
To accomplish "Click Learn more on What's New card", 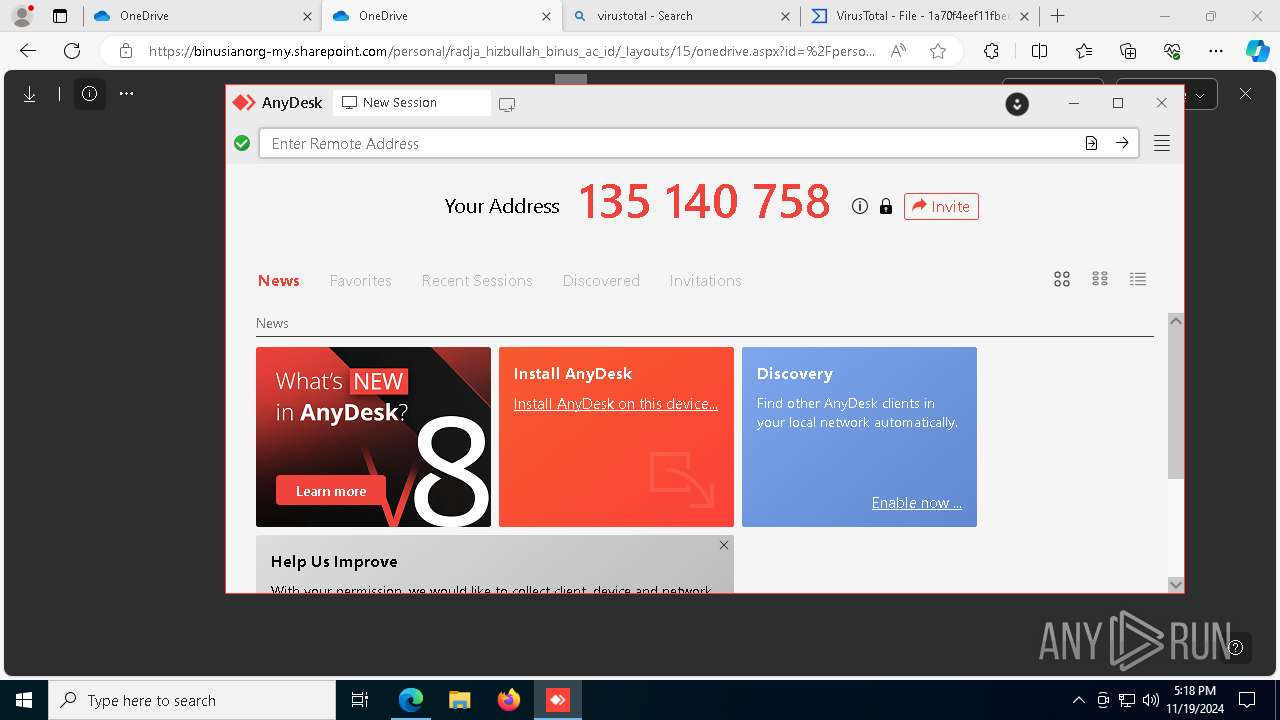I will click(331, 491).
